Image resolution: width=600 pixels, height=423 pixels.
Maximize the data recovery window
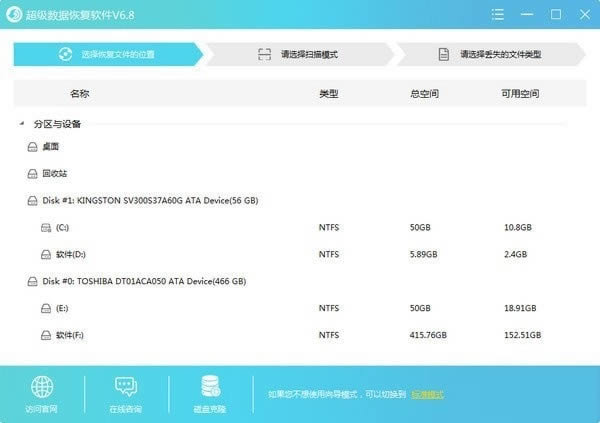tap(556, 15)
